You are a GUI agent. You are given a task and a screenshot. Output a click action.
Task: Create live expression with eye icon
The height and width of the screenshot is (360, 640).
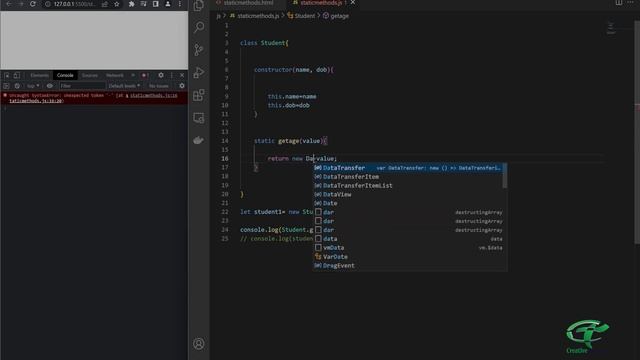coord(50,86)
